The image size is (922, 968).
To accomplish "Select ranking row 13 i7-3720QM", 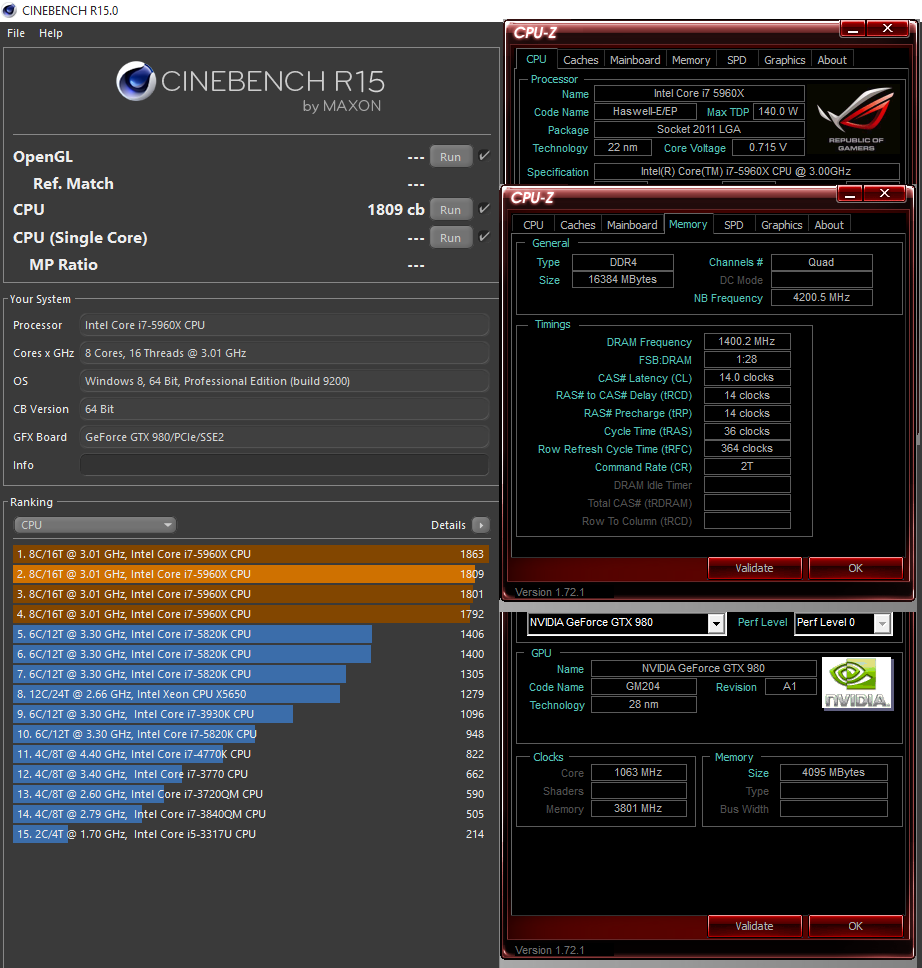I will click(251, 794).
